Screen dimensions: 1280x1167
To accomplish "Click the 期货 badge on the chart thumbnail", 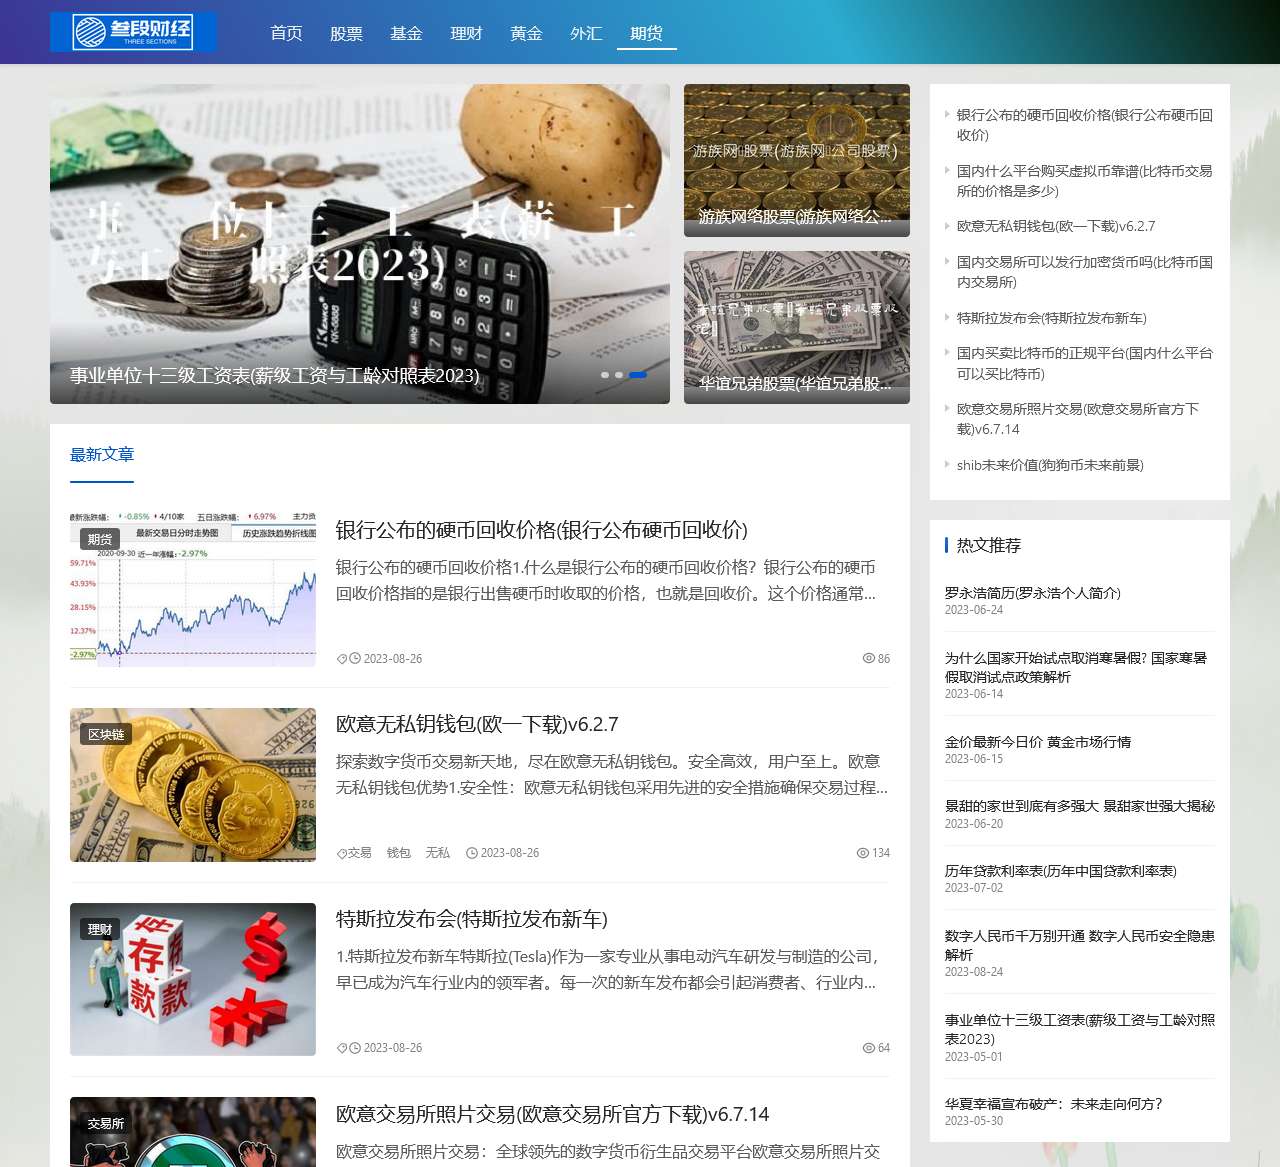I will click(100, 540).
